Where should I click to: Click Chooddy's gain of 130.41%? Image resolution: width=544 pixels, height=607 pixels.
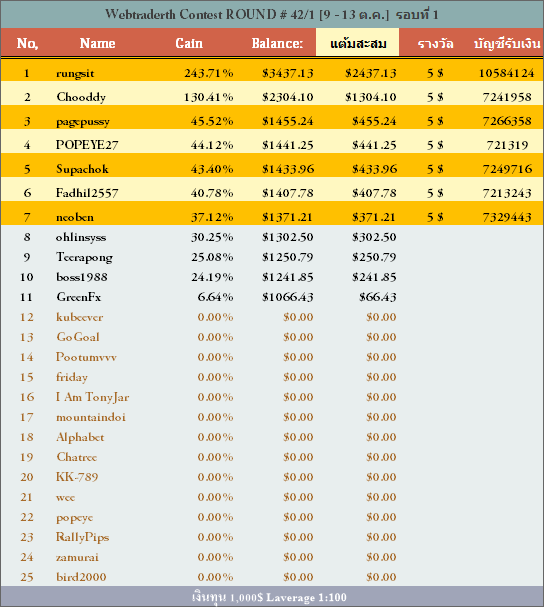(x=208, y=97)
